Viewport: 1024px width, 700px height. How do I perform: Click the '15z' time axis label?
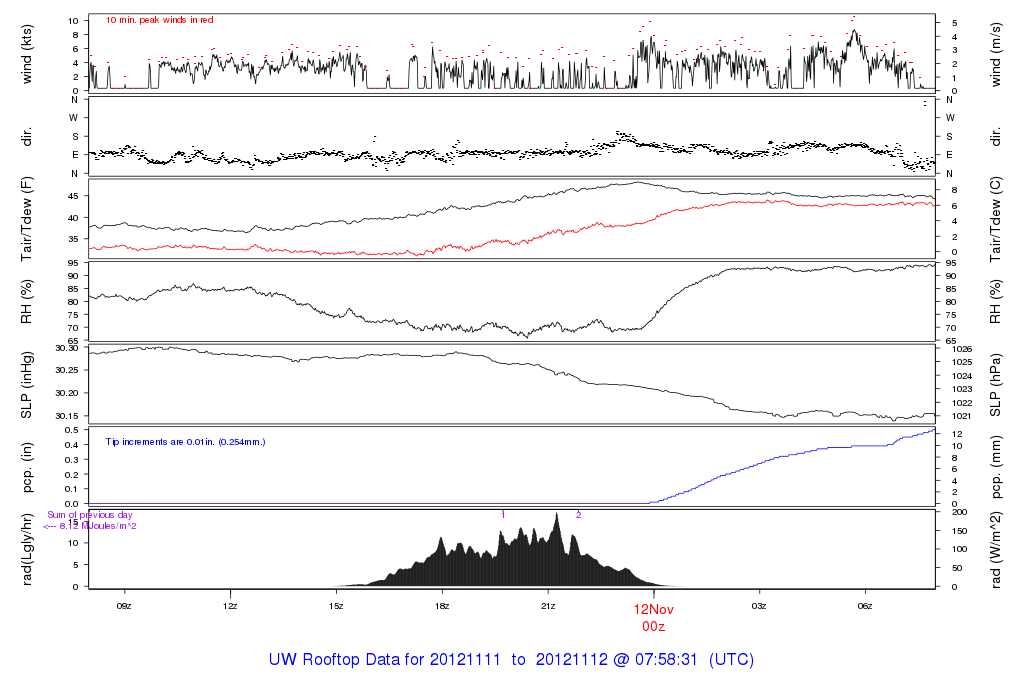click(336, 606)
